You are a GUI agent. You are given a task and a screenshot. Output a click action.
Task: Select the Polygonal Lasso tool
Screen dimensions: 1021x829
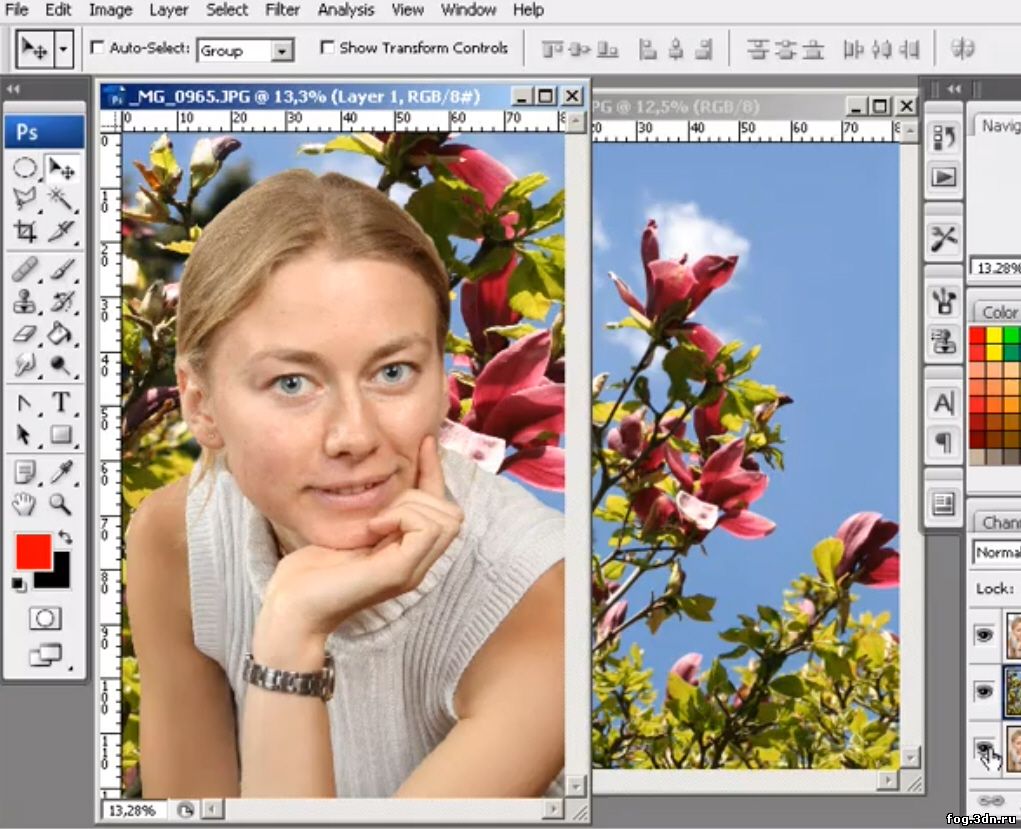(25, 199)
